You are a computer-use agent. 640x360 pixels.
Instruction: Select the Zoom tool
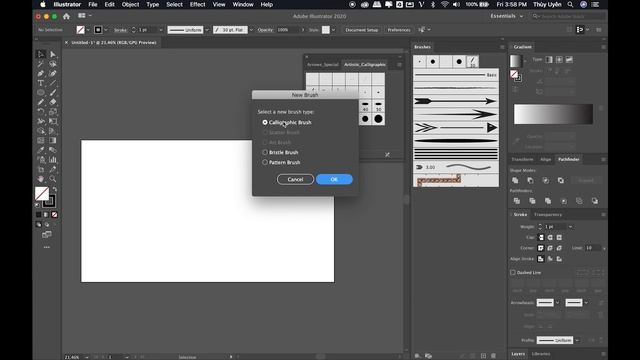(53, 179)
